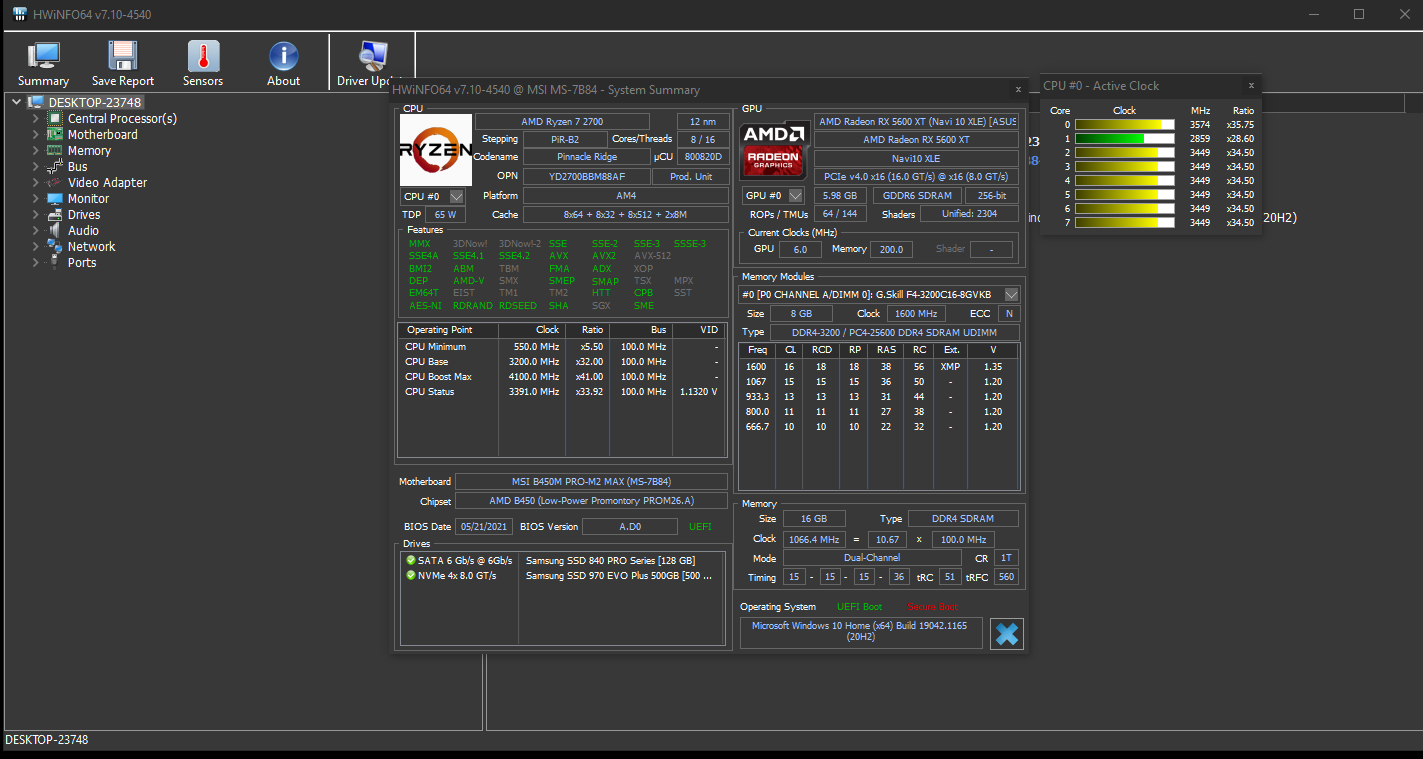Image resolution: width=1423 pixels, height=759 pixels.
Task: Open the Summary toolbar icon
Action: coord(43,57)
